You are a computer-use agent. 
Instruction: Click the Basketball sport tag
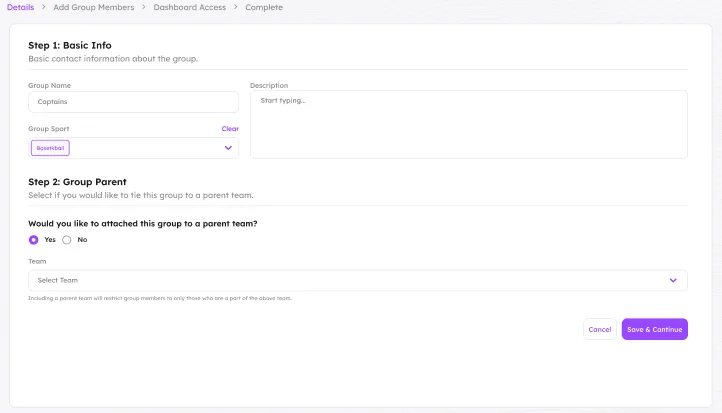50,148
